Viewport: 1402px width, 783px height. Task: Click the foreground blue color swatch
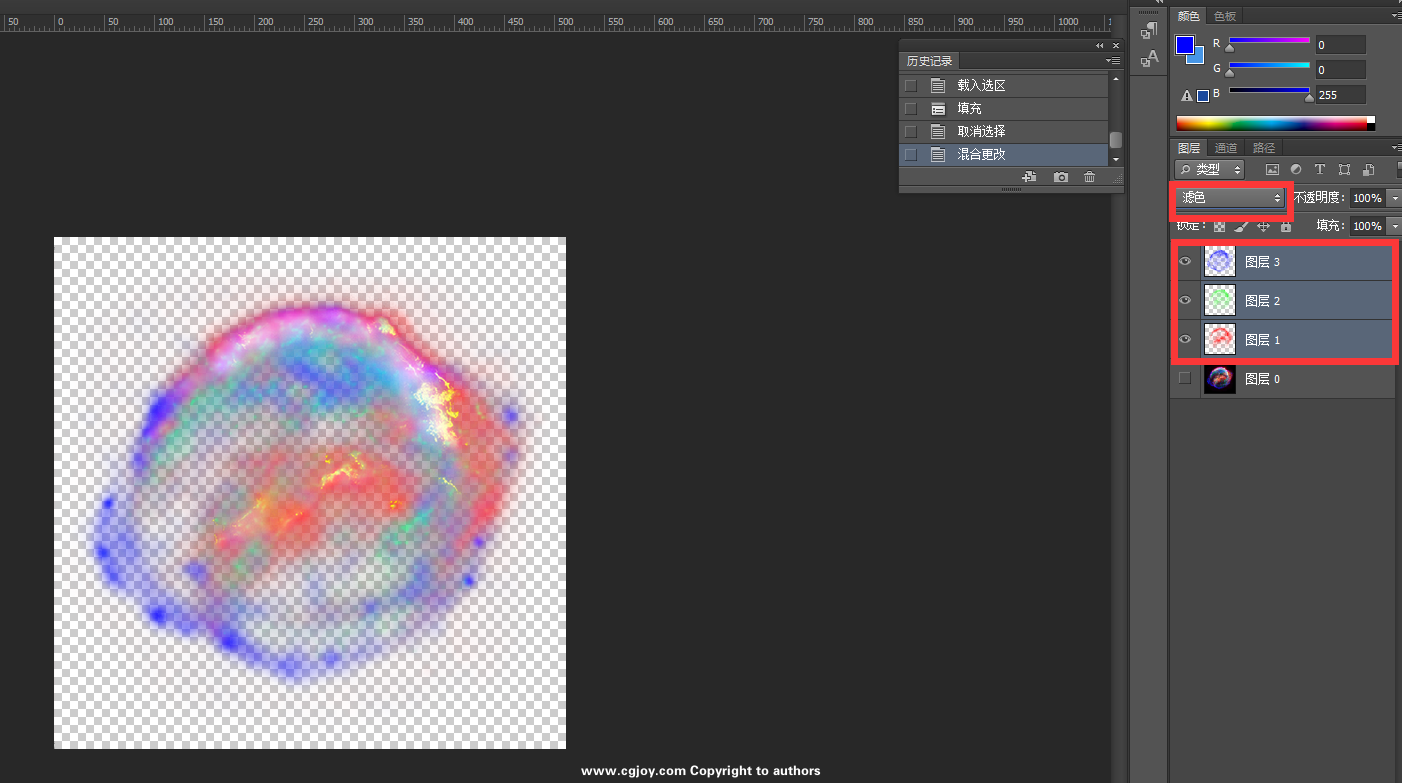click(1185, 46)
